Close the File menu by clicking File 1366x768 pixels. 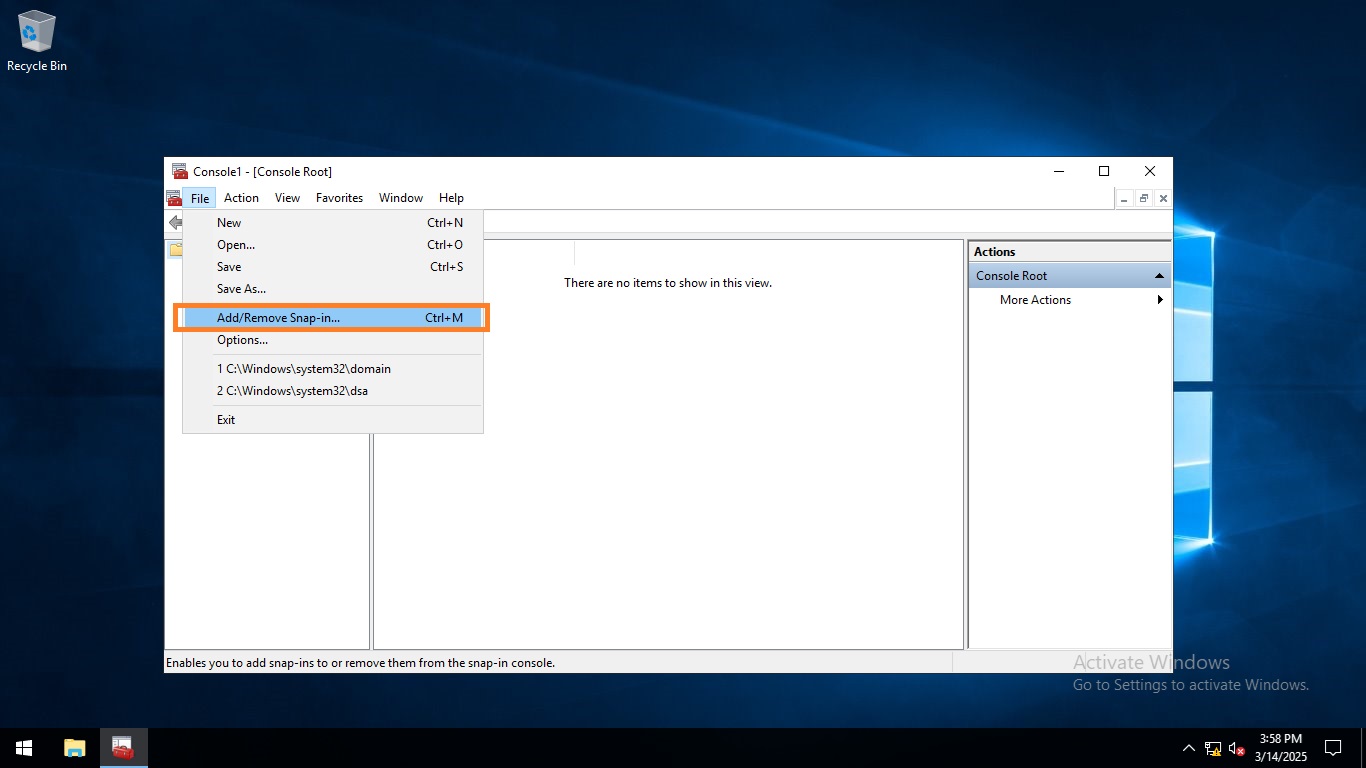[x=200, y=198]
